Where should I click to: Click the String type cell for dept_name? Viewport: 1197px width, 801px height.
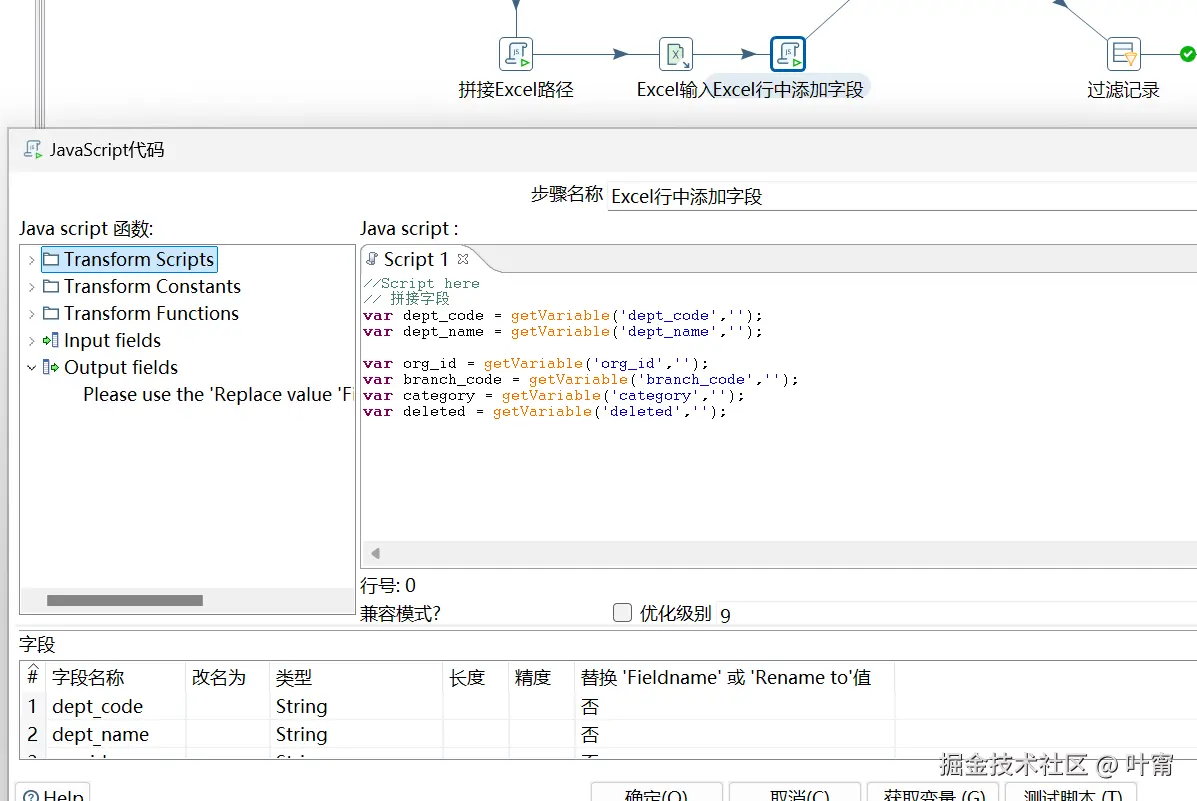[x=356, y=734]
